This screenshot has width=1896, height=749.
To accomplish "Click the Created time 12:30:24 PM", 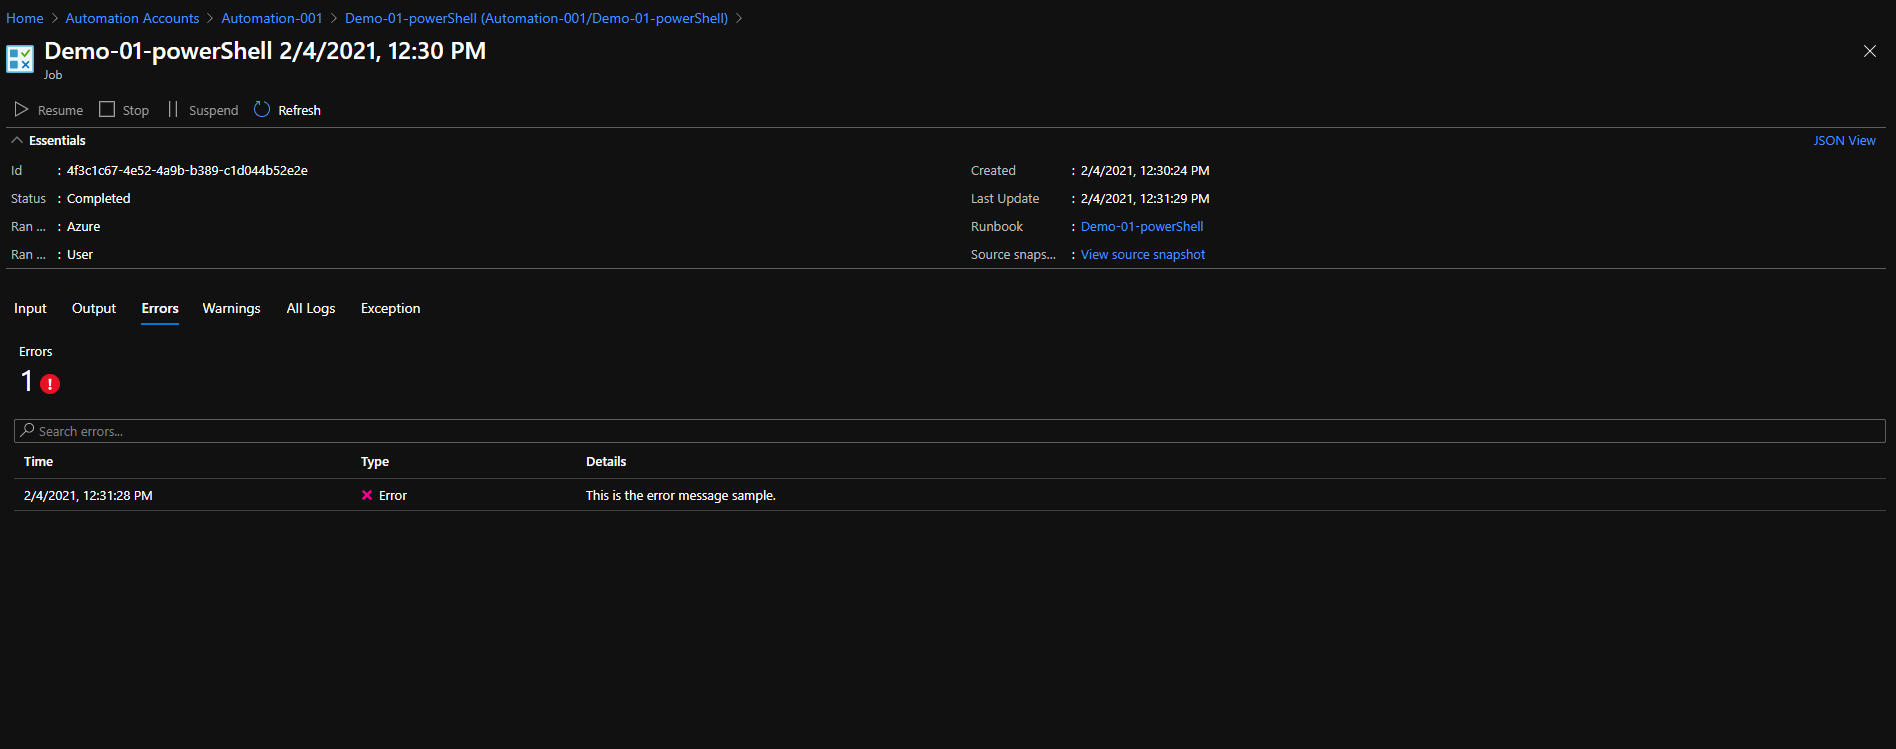I will coord(1145,170).
